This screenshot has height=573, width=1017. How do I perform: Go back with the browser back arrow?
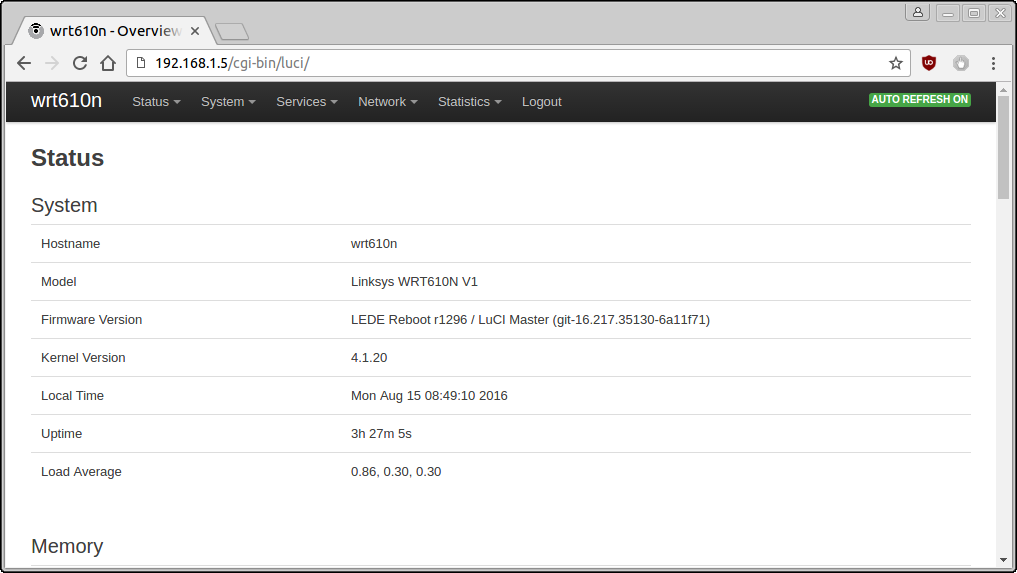[x=24, y=63]
